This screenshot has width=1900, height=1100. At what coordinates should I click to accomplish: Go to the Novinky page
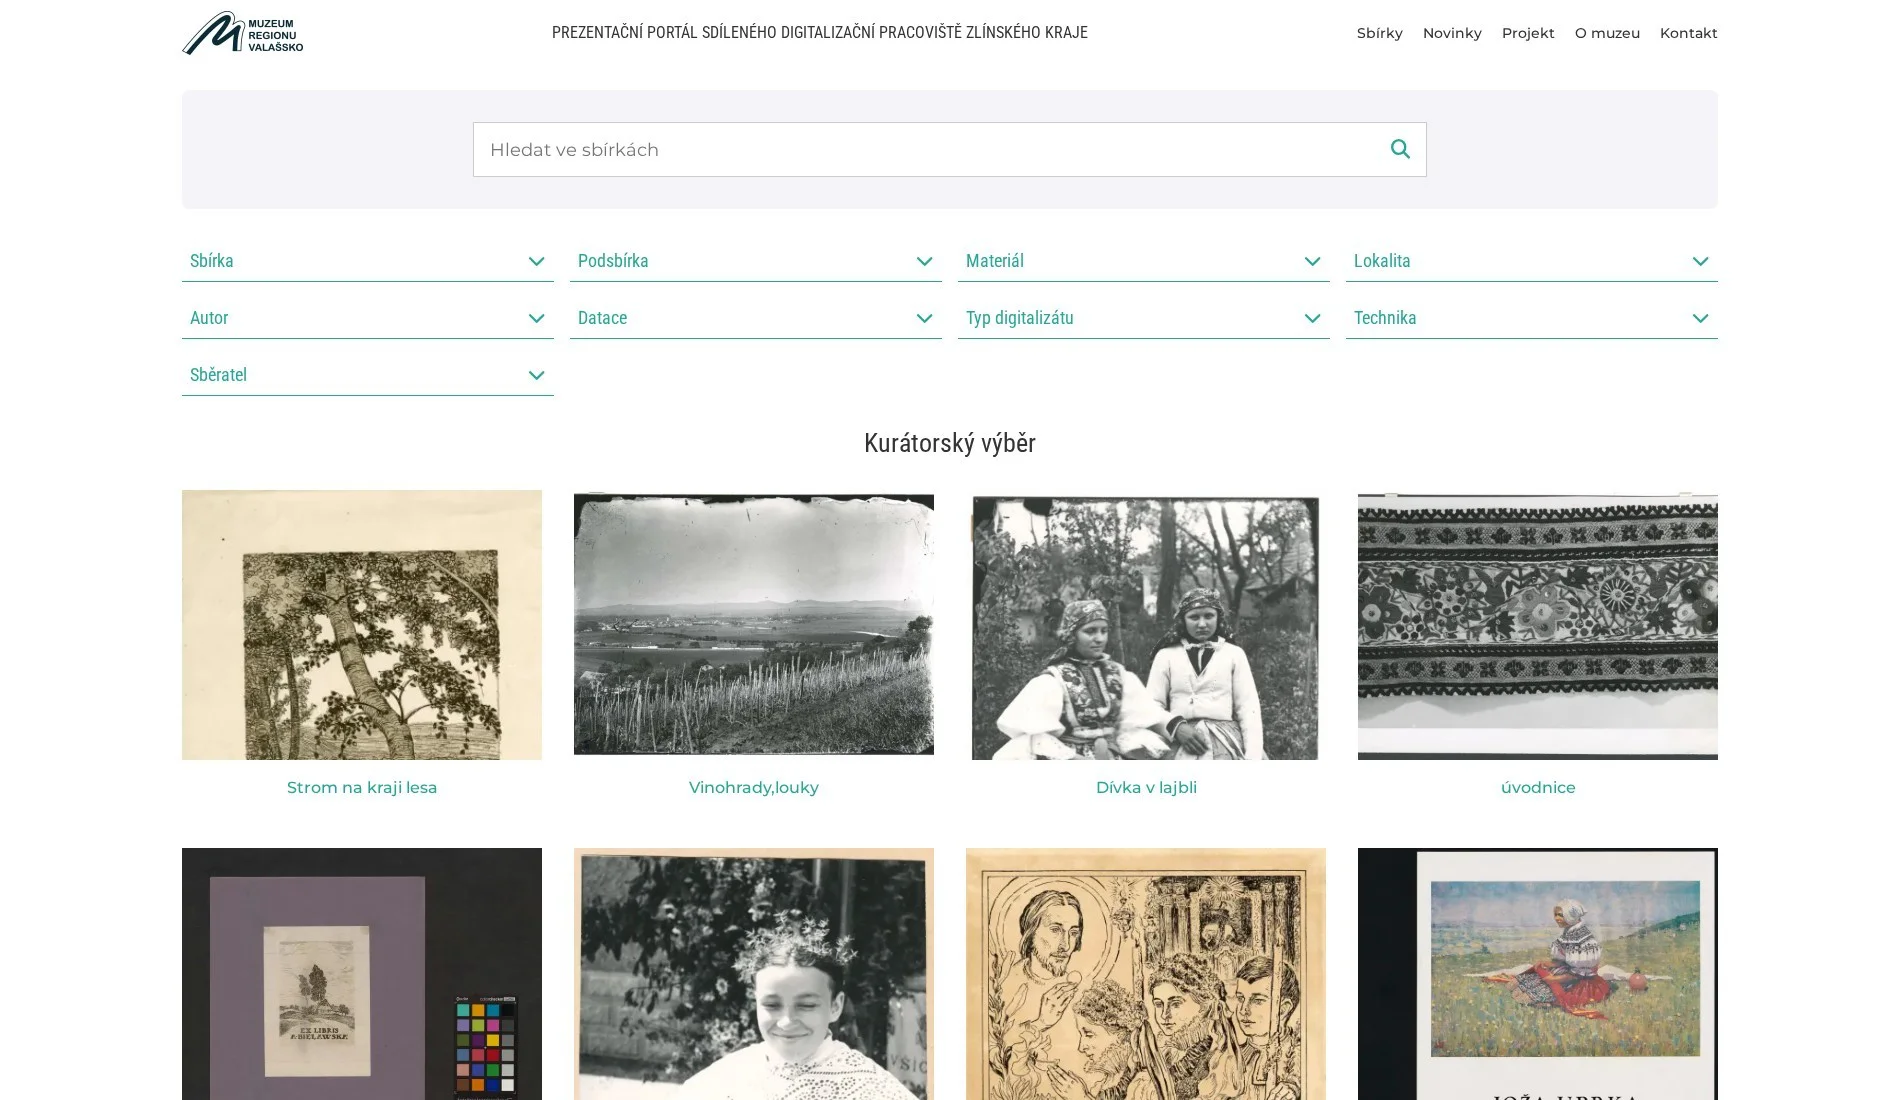(1452, 33)
